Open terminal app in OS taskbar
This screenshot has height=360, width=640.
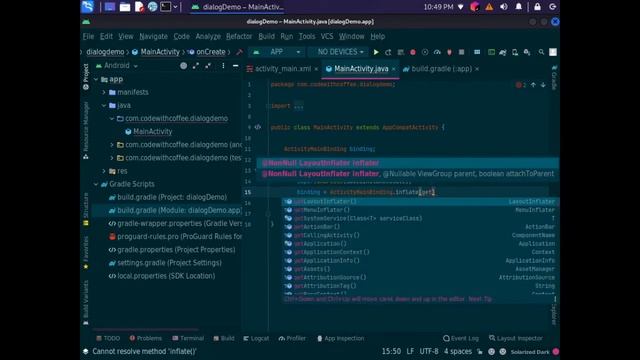(x=165, y=7)
